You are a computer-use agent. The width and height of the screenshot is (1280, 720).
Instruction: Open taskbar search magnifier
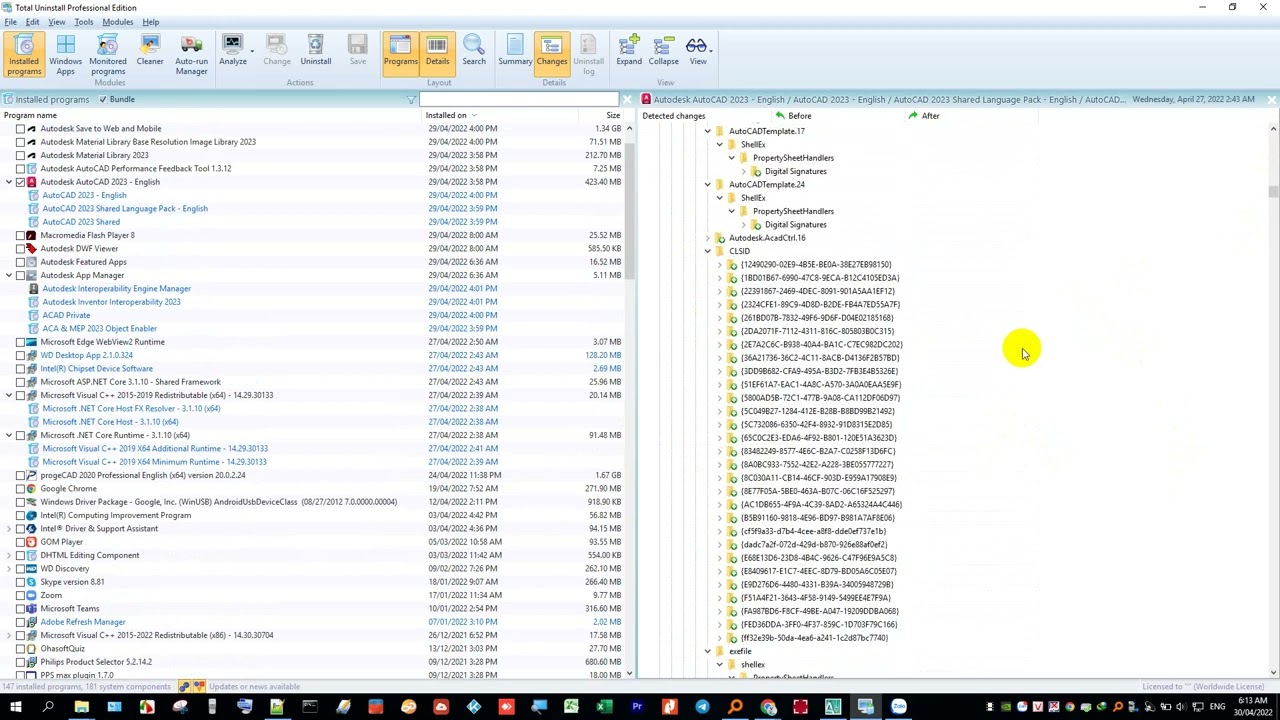pos(48,708)
